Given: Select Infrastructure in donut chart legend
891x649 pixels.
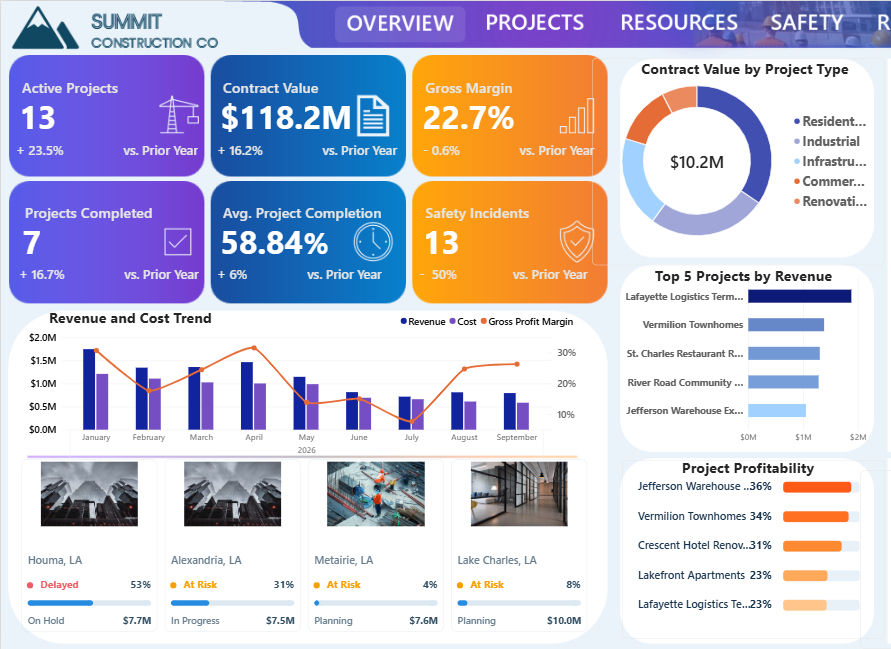Looking at the screenshot, I should click(830, 161).
